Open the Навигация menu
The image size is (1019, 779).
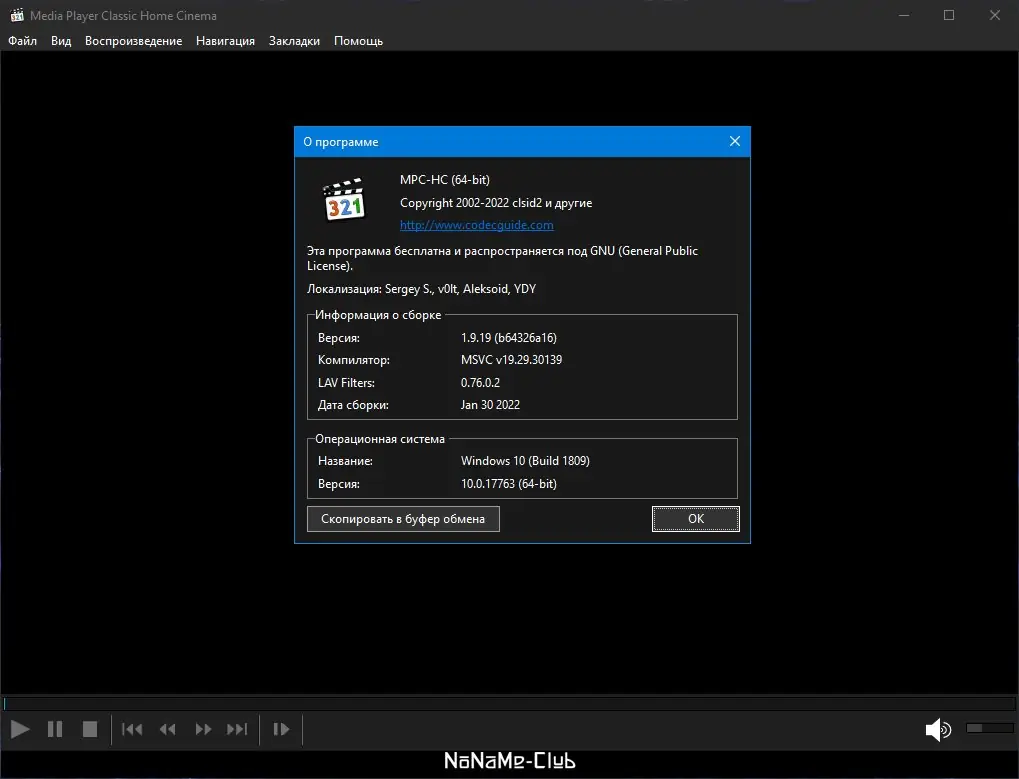pos(226,41)
